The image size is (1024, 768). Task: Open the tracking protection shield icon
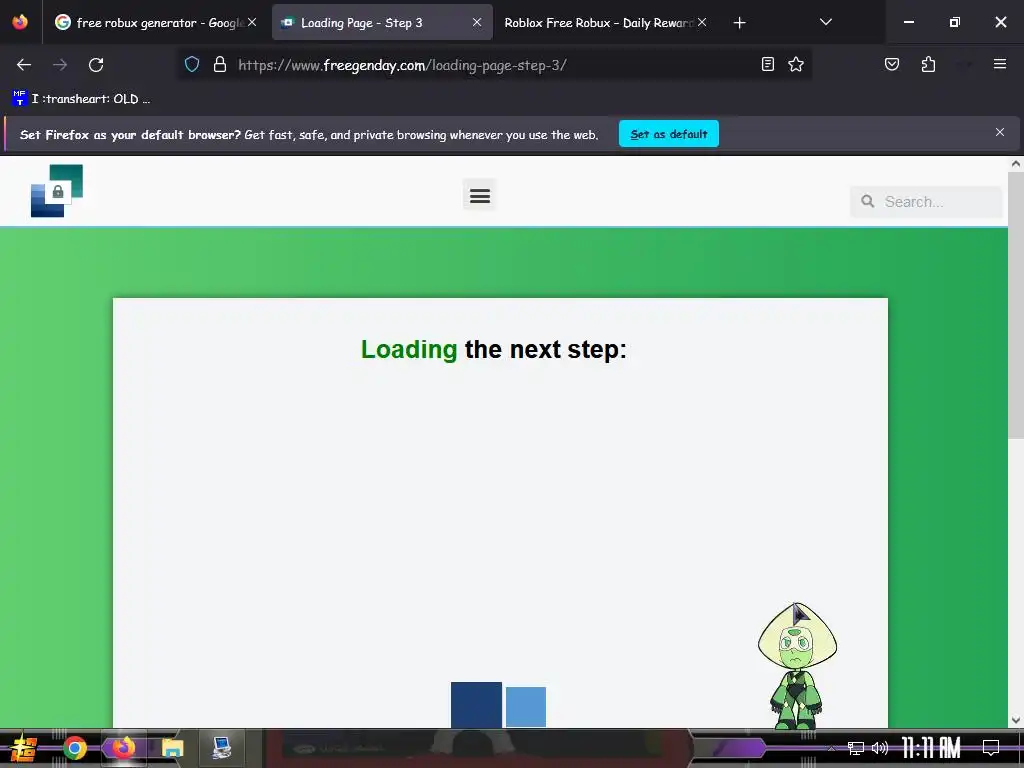coord(191,64)
